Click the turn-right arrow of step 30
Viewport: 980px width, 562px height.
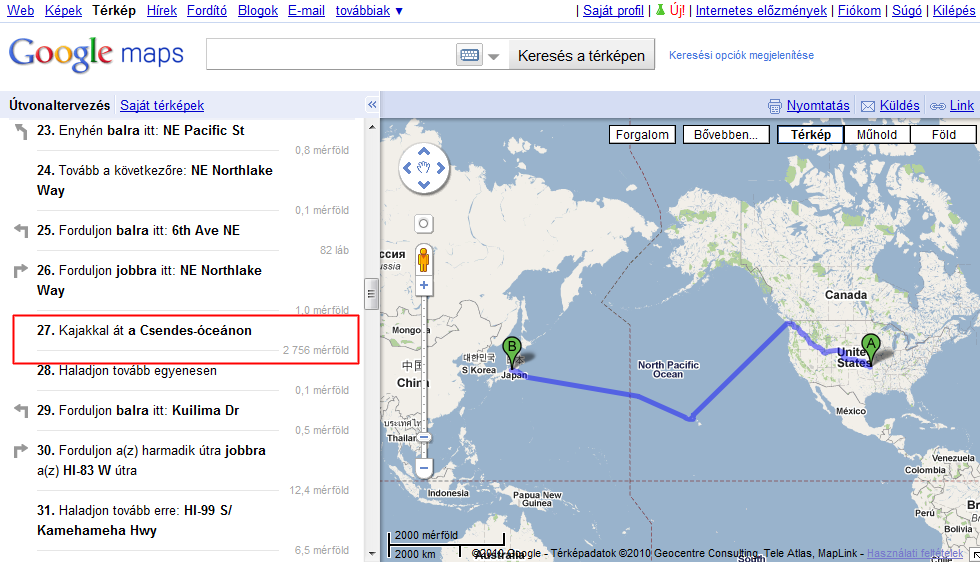(x=21, y=451)
